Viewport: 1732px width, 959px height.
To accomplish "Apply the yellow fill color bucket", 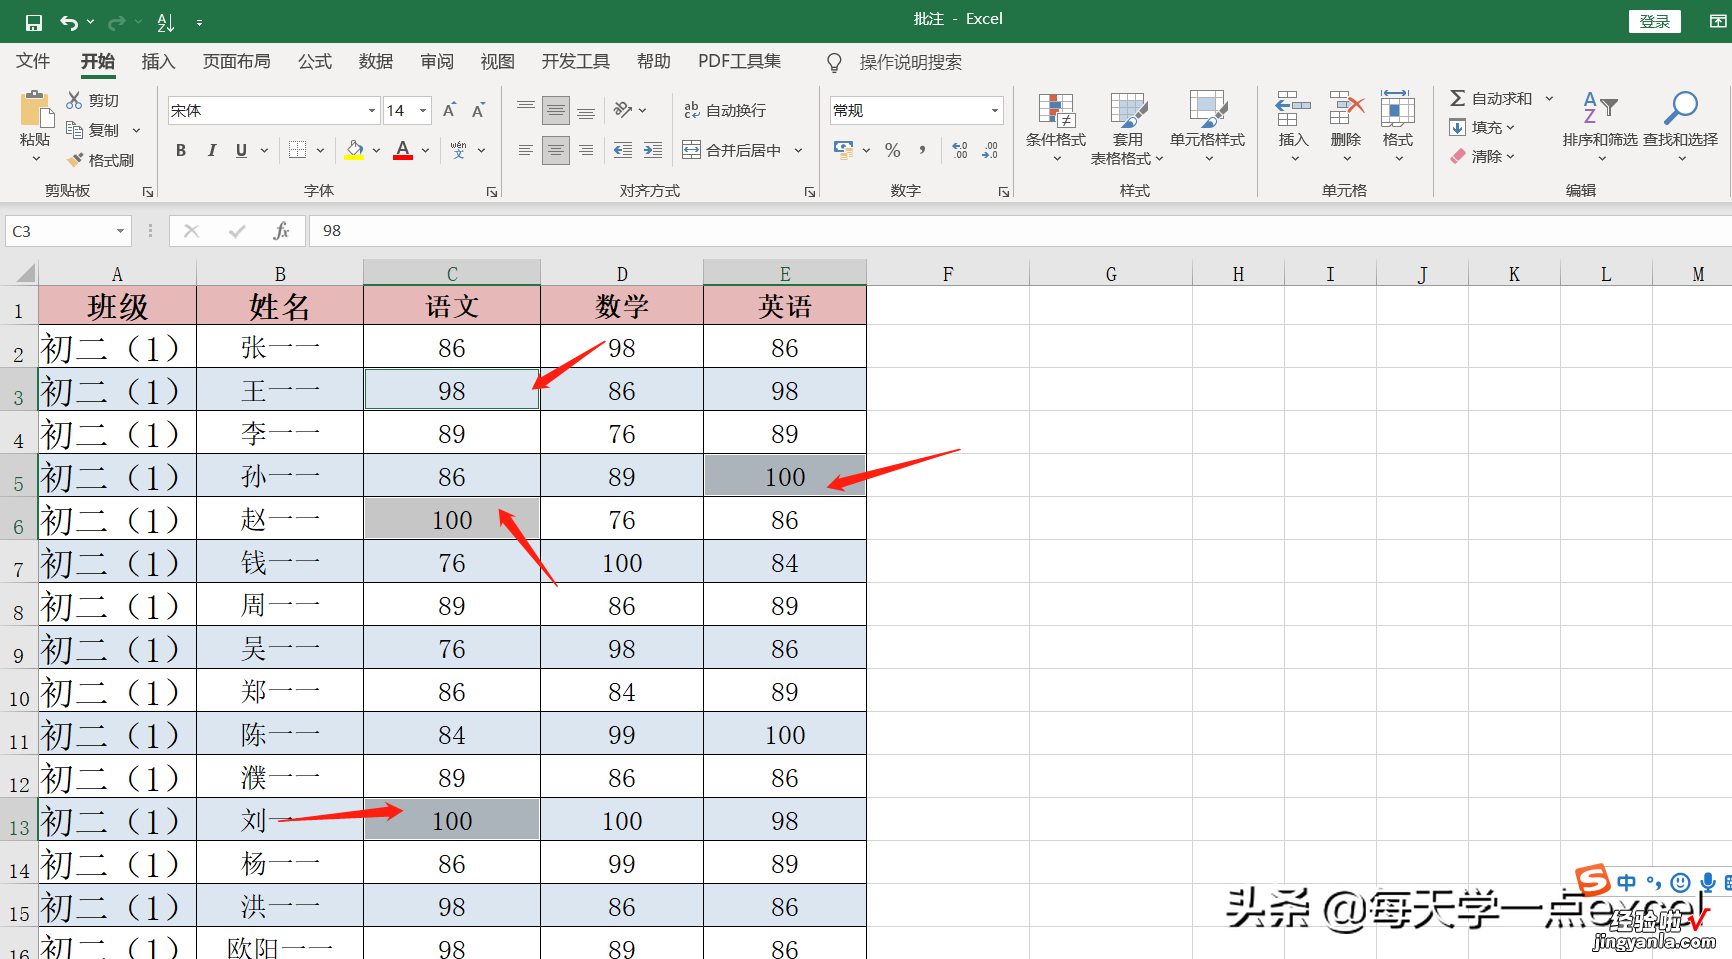I will tap(354, 150).
